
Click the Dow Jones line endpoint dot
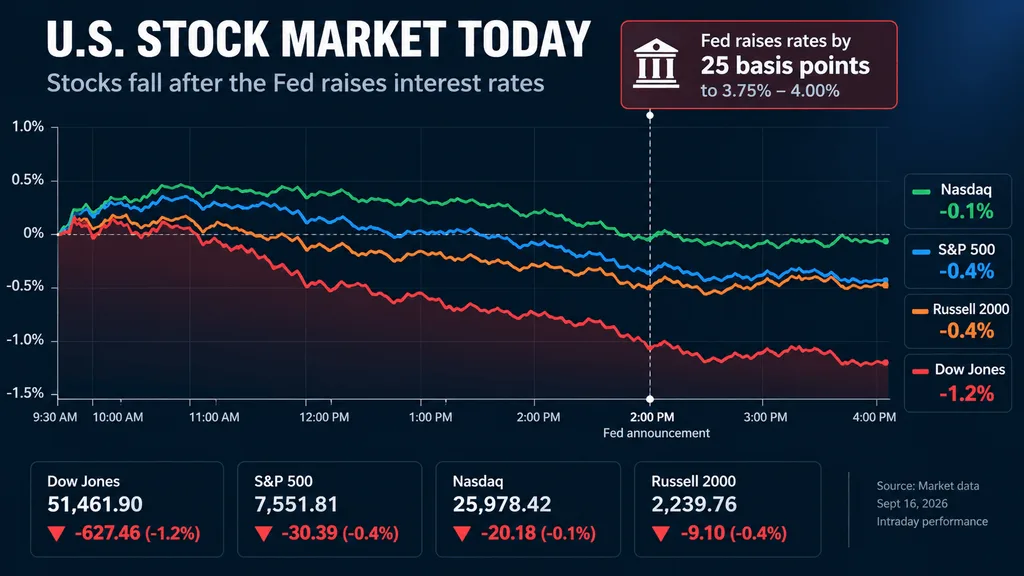pyautogui.click(x=886, y=362)
